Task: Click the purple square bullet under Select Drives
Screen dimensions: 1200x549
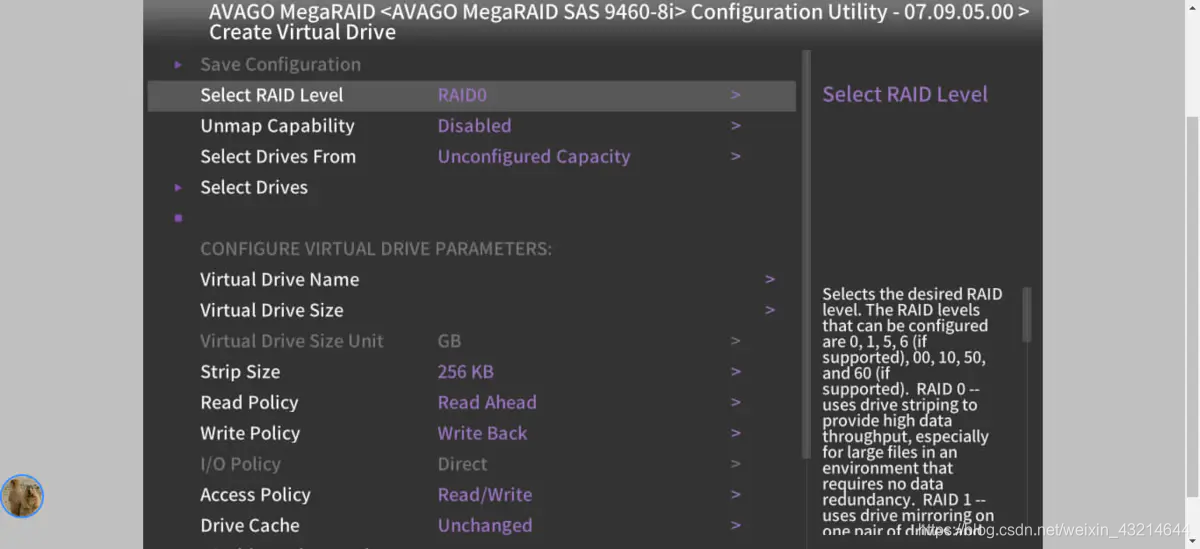Action: 178,217
